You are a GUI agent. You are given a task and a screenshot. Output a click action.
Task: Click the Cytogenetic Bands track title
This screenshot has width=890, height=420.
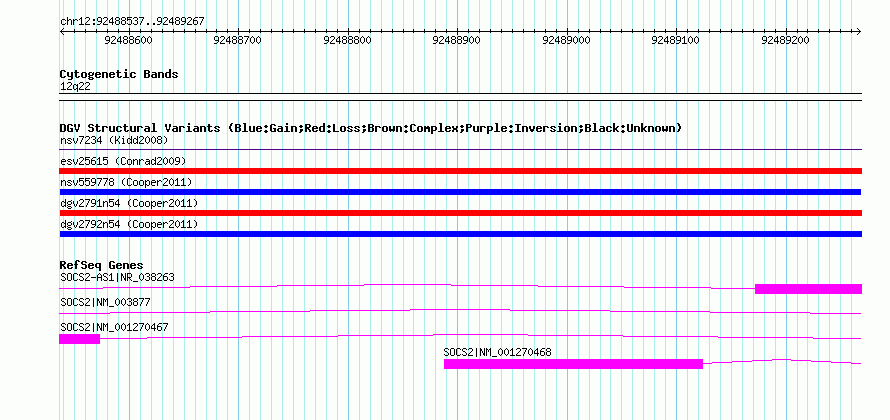tap(119, 74)
